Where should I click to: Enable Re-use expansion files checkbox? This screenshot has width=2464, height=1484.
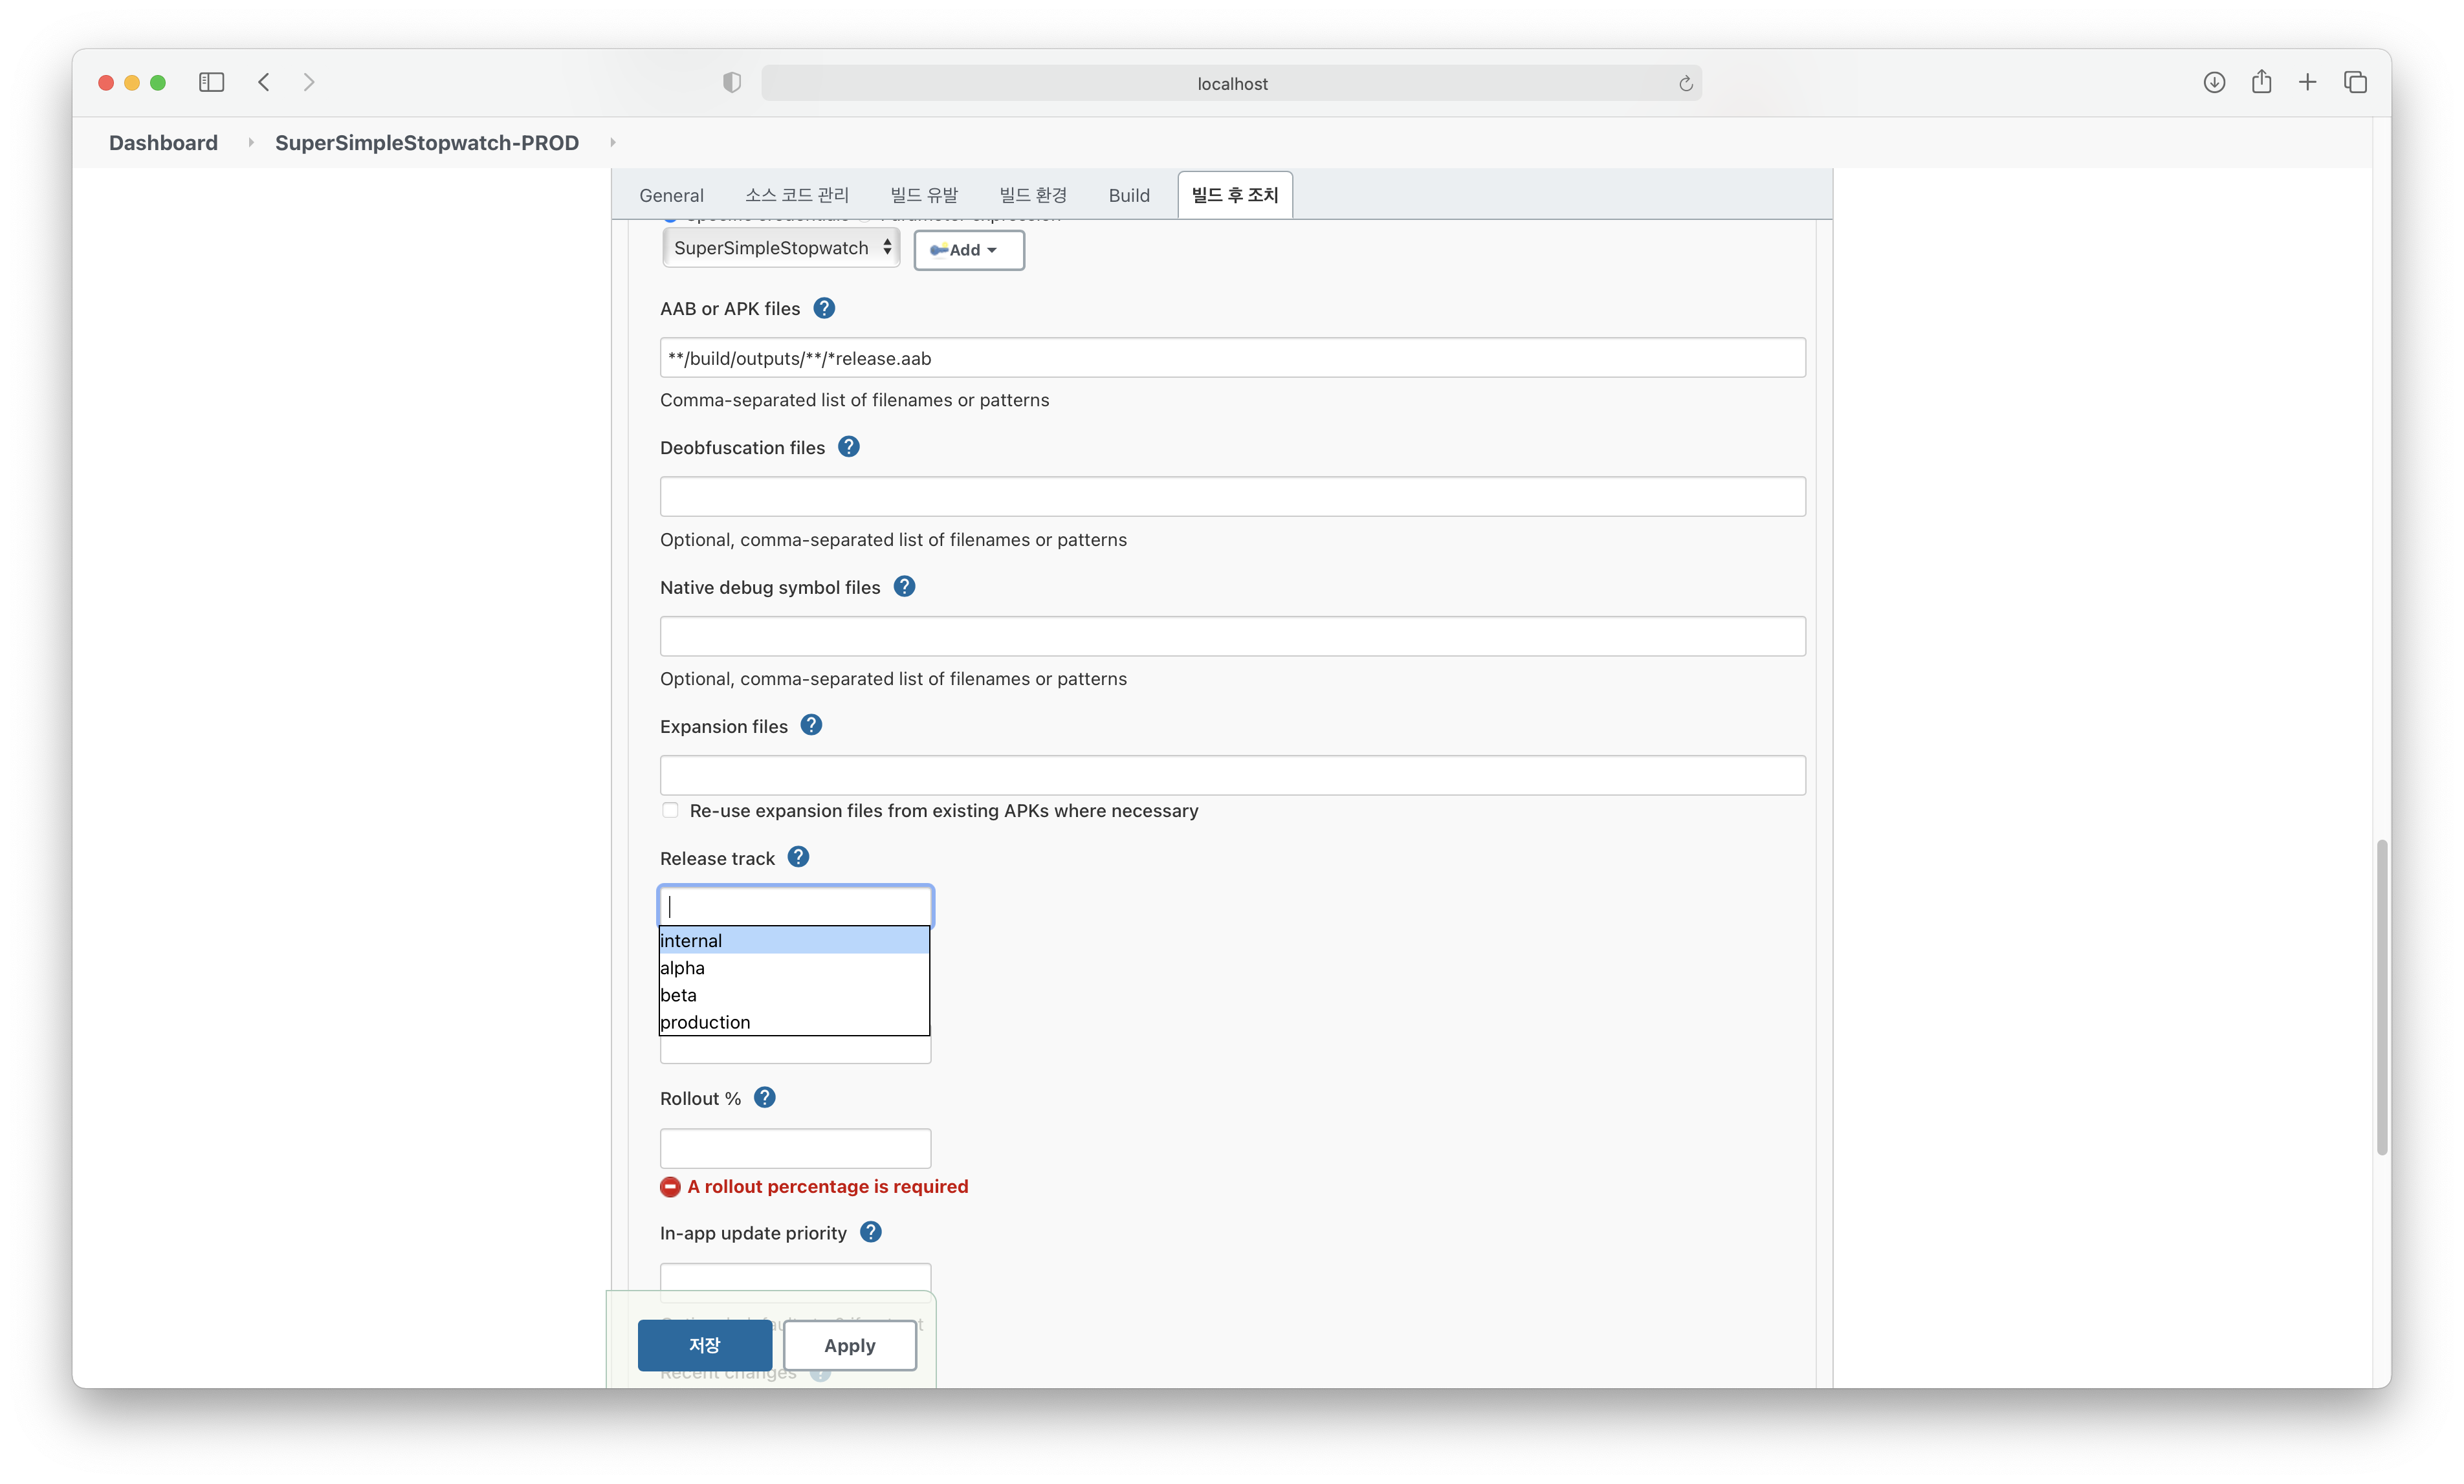(670, 811)
